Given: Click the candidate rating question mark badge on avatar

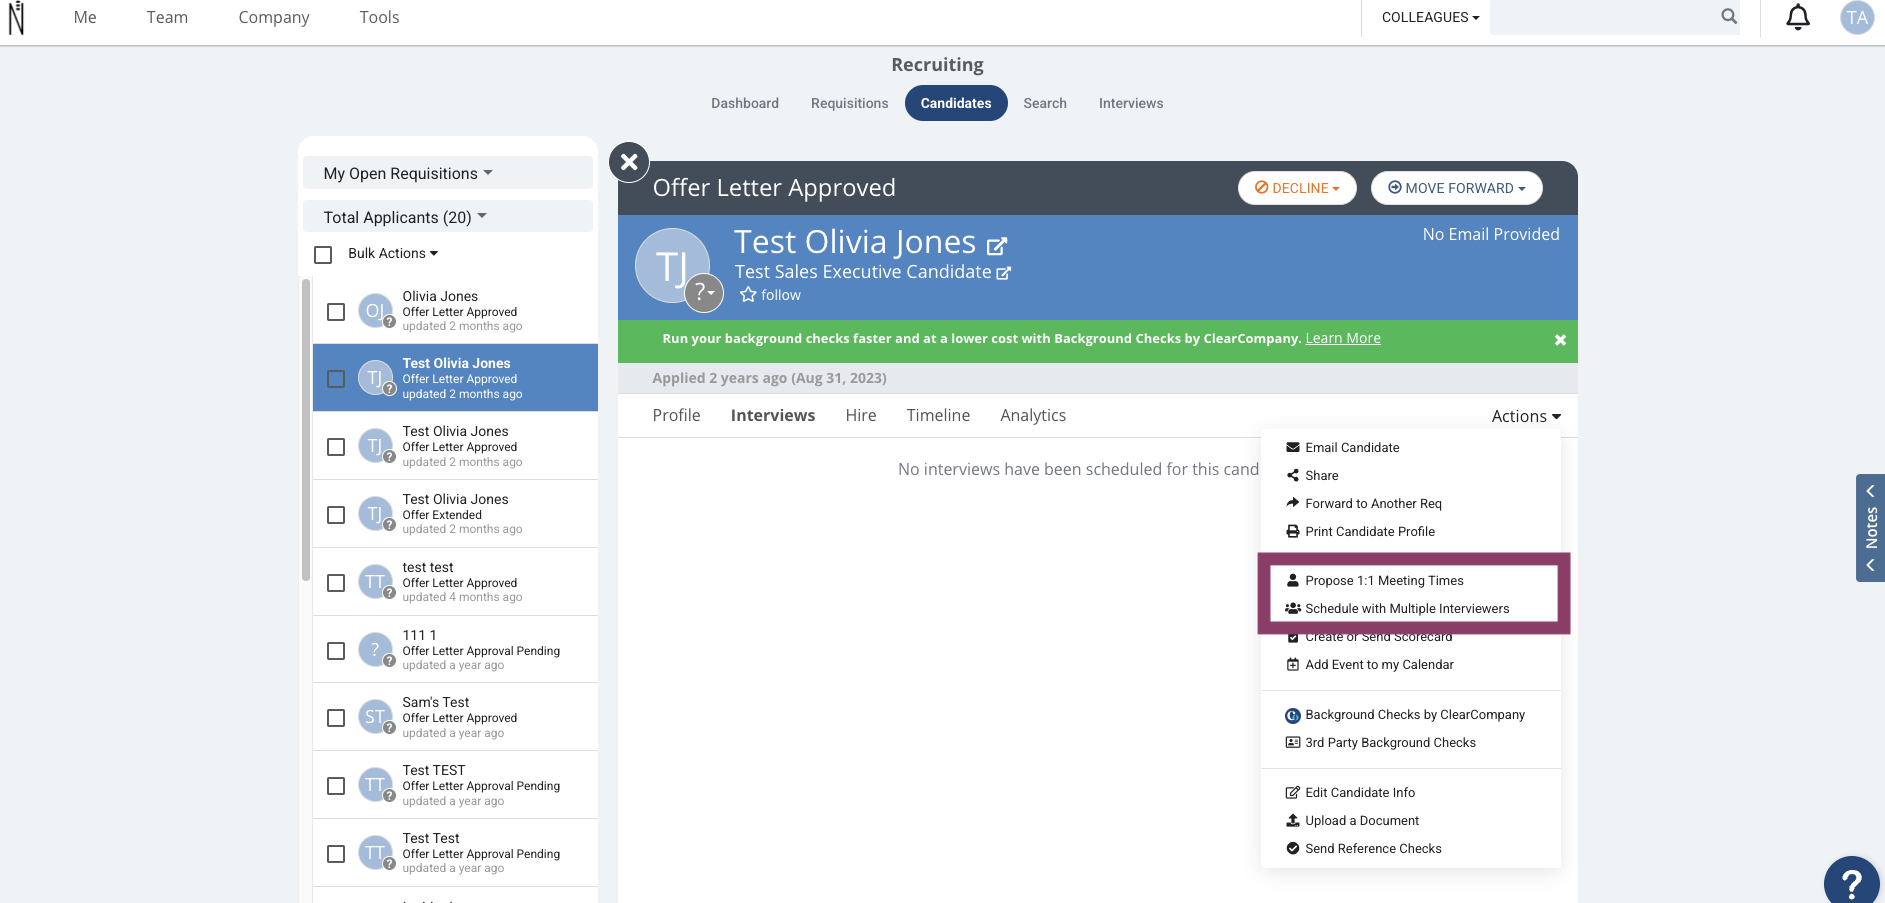Looking at the screenshot, I should [704, 293].
